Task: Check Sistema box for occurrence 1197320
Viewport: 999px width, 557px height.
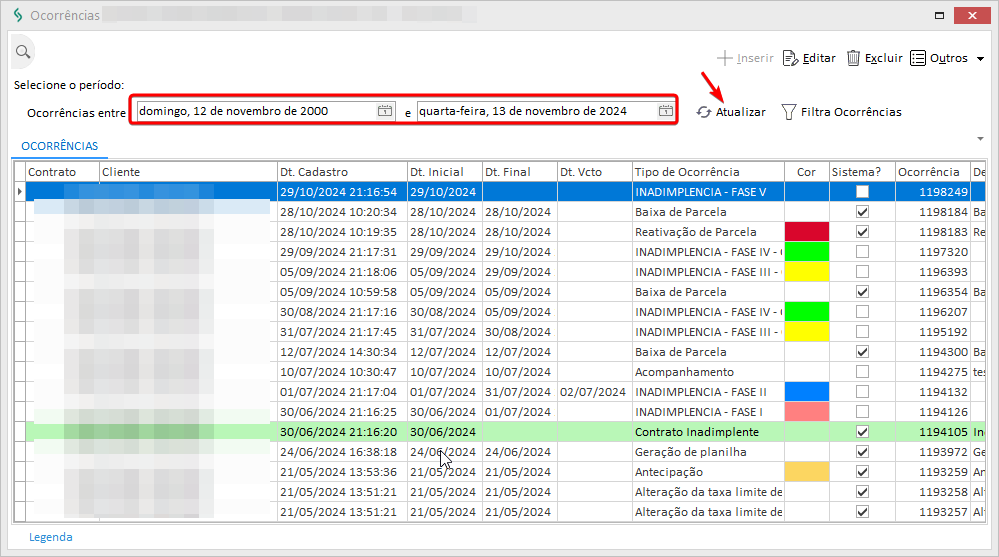Action: coord(862,252)
